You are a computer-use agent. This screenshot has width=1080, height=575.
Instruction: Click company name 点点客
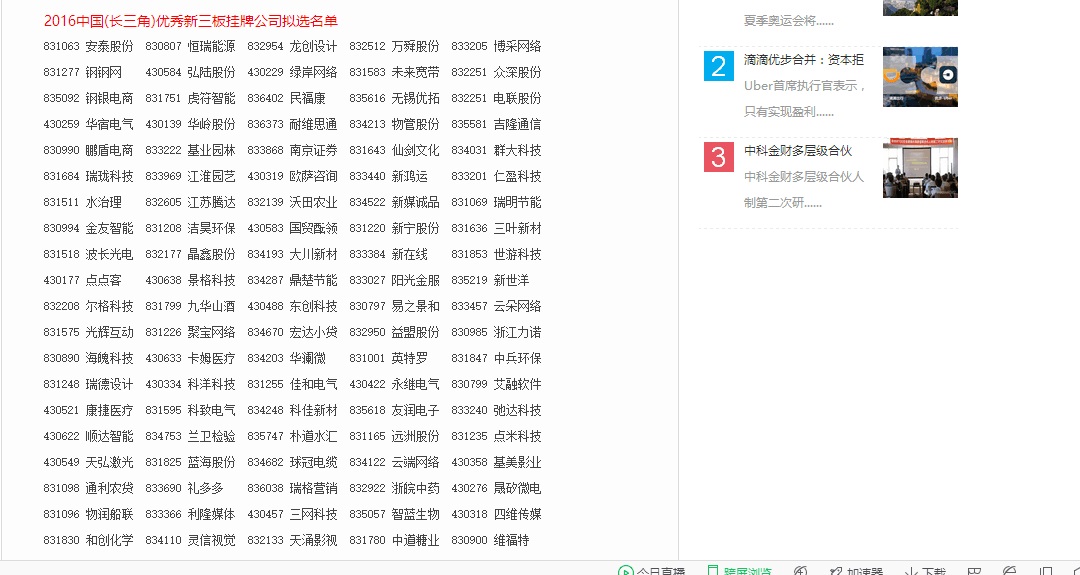(x=103, y=280)
